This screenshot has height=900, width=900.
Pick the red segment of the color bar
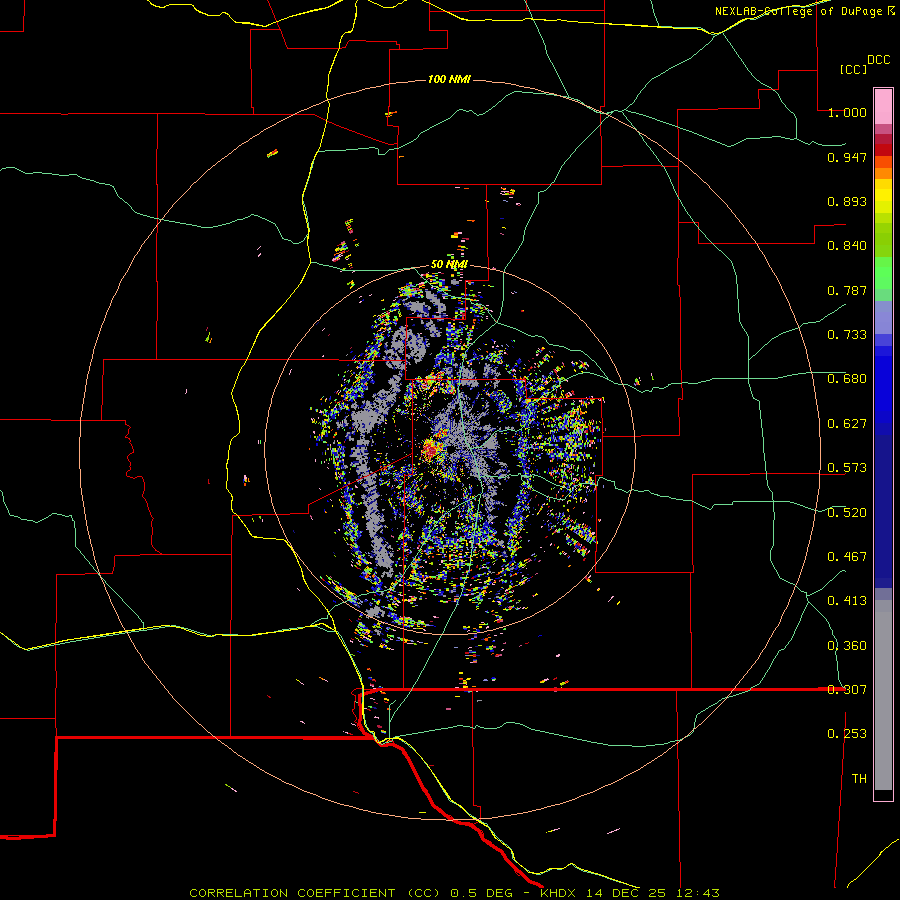883,150
